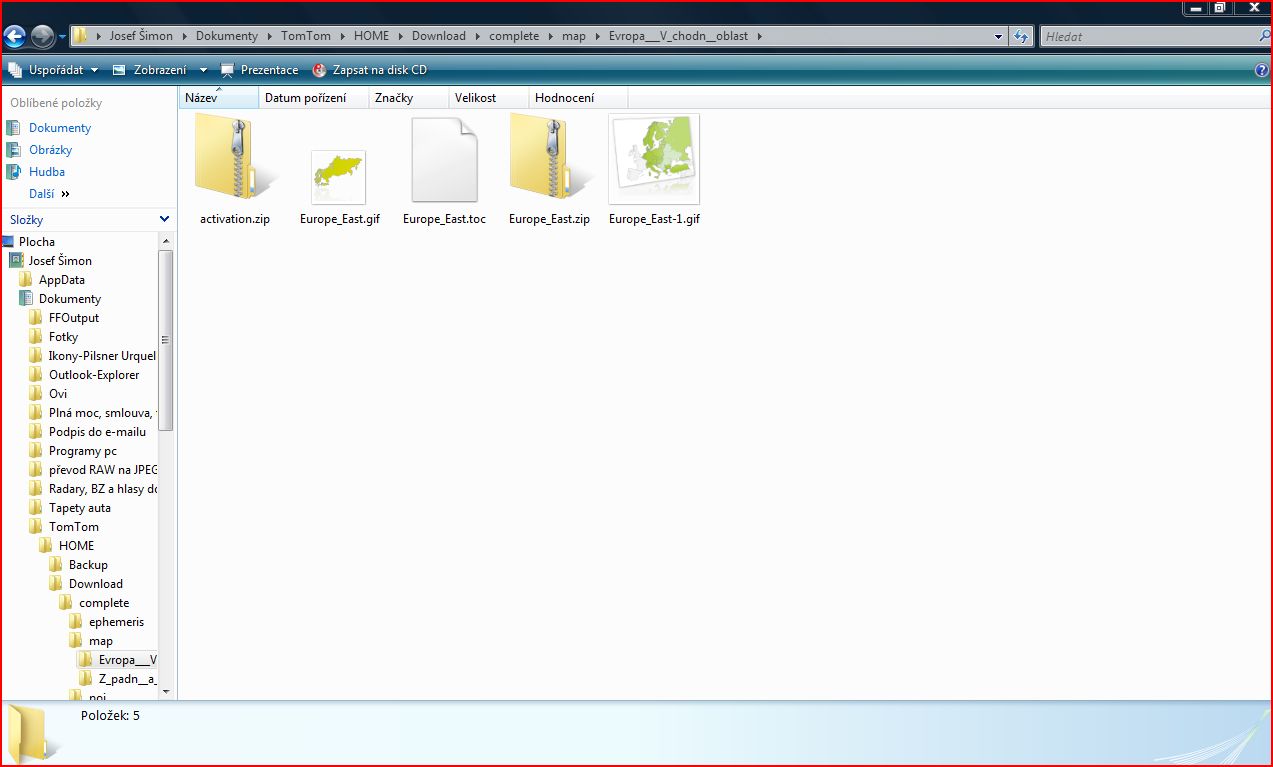
Task: Open the Obrázky favorite link
Action: [50, 150]
